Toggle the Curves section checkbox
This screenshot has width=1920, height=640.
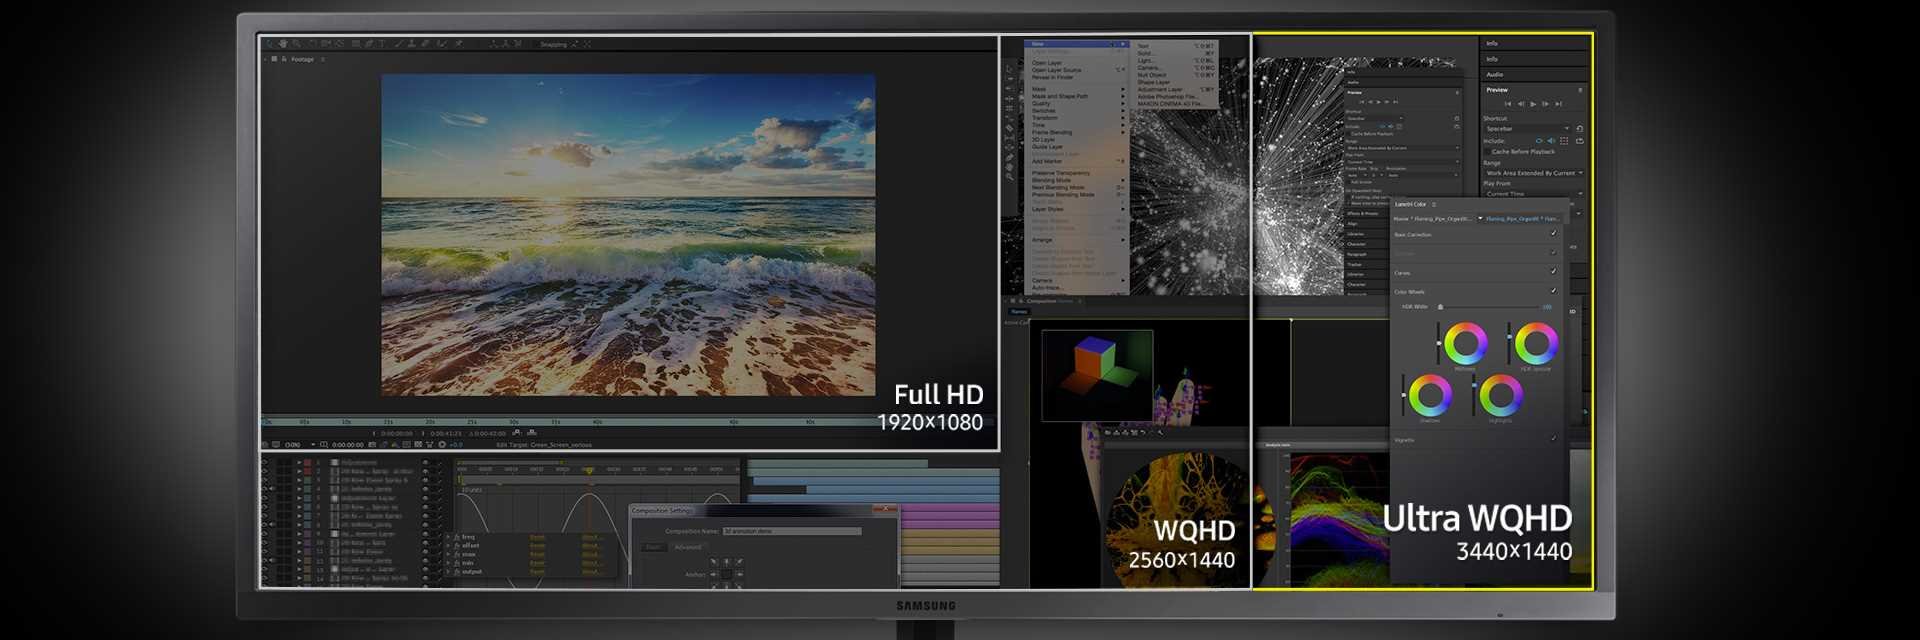point(1553,272)
